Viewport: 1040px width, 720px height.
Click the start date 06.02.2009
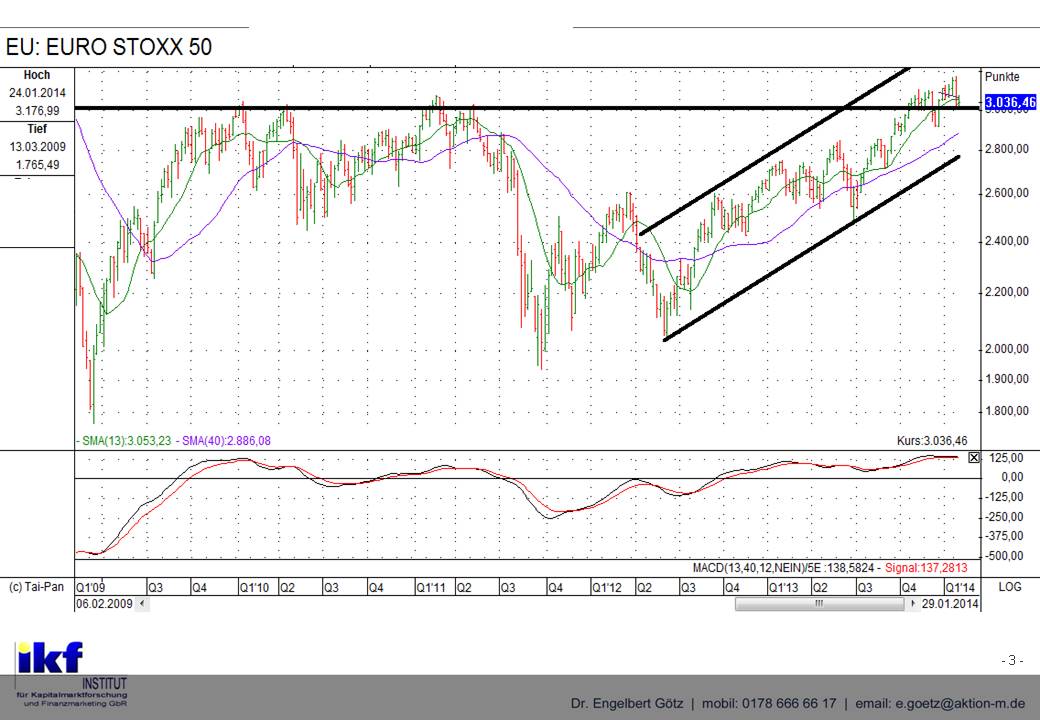104,603
